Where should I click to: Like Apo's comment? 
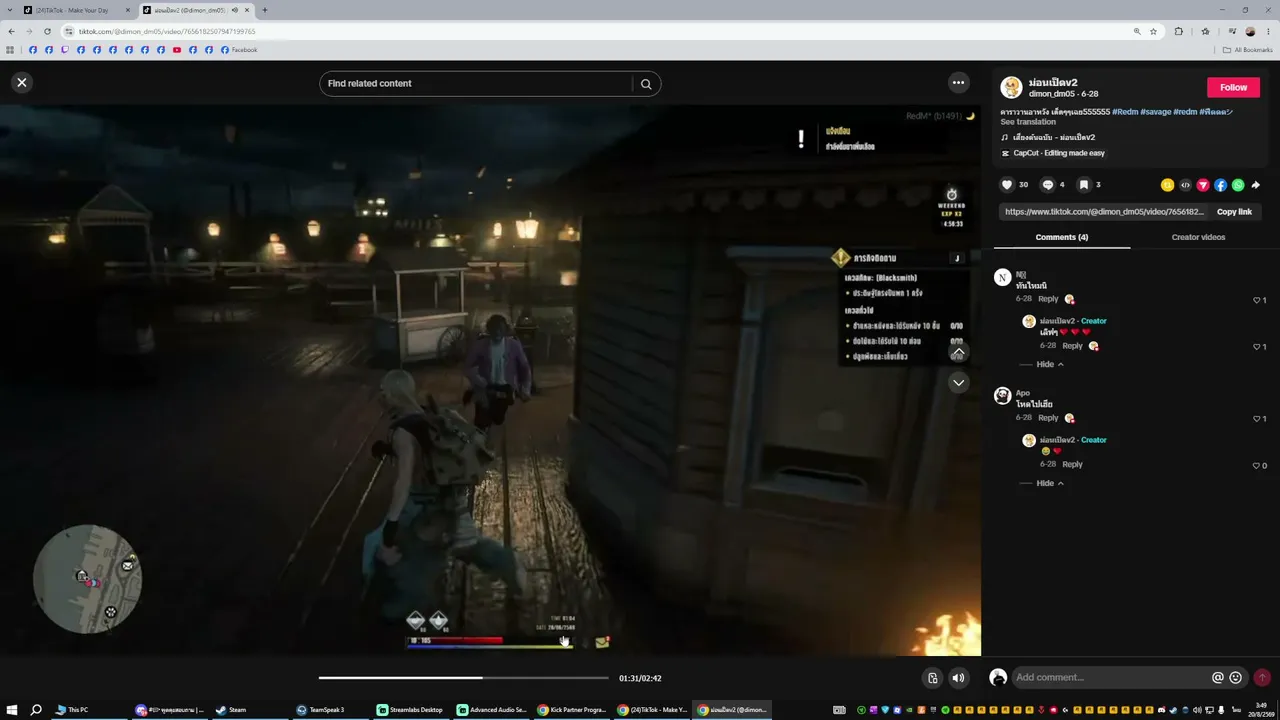1257,419
